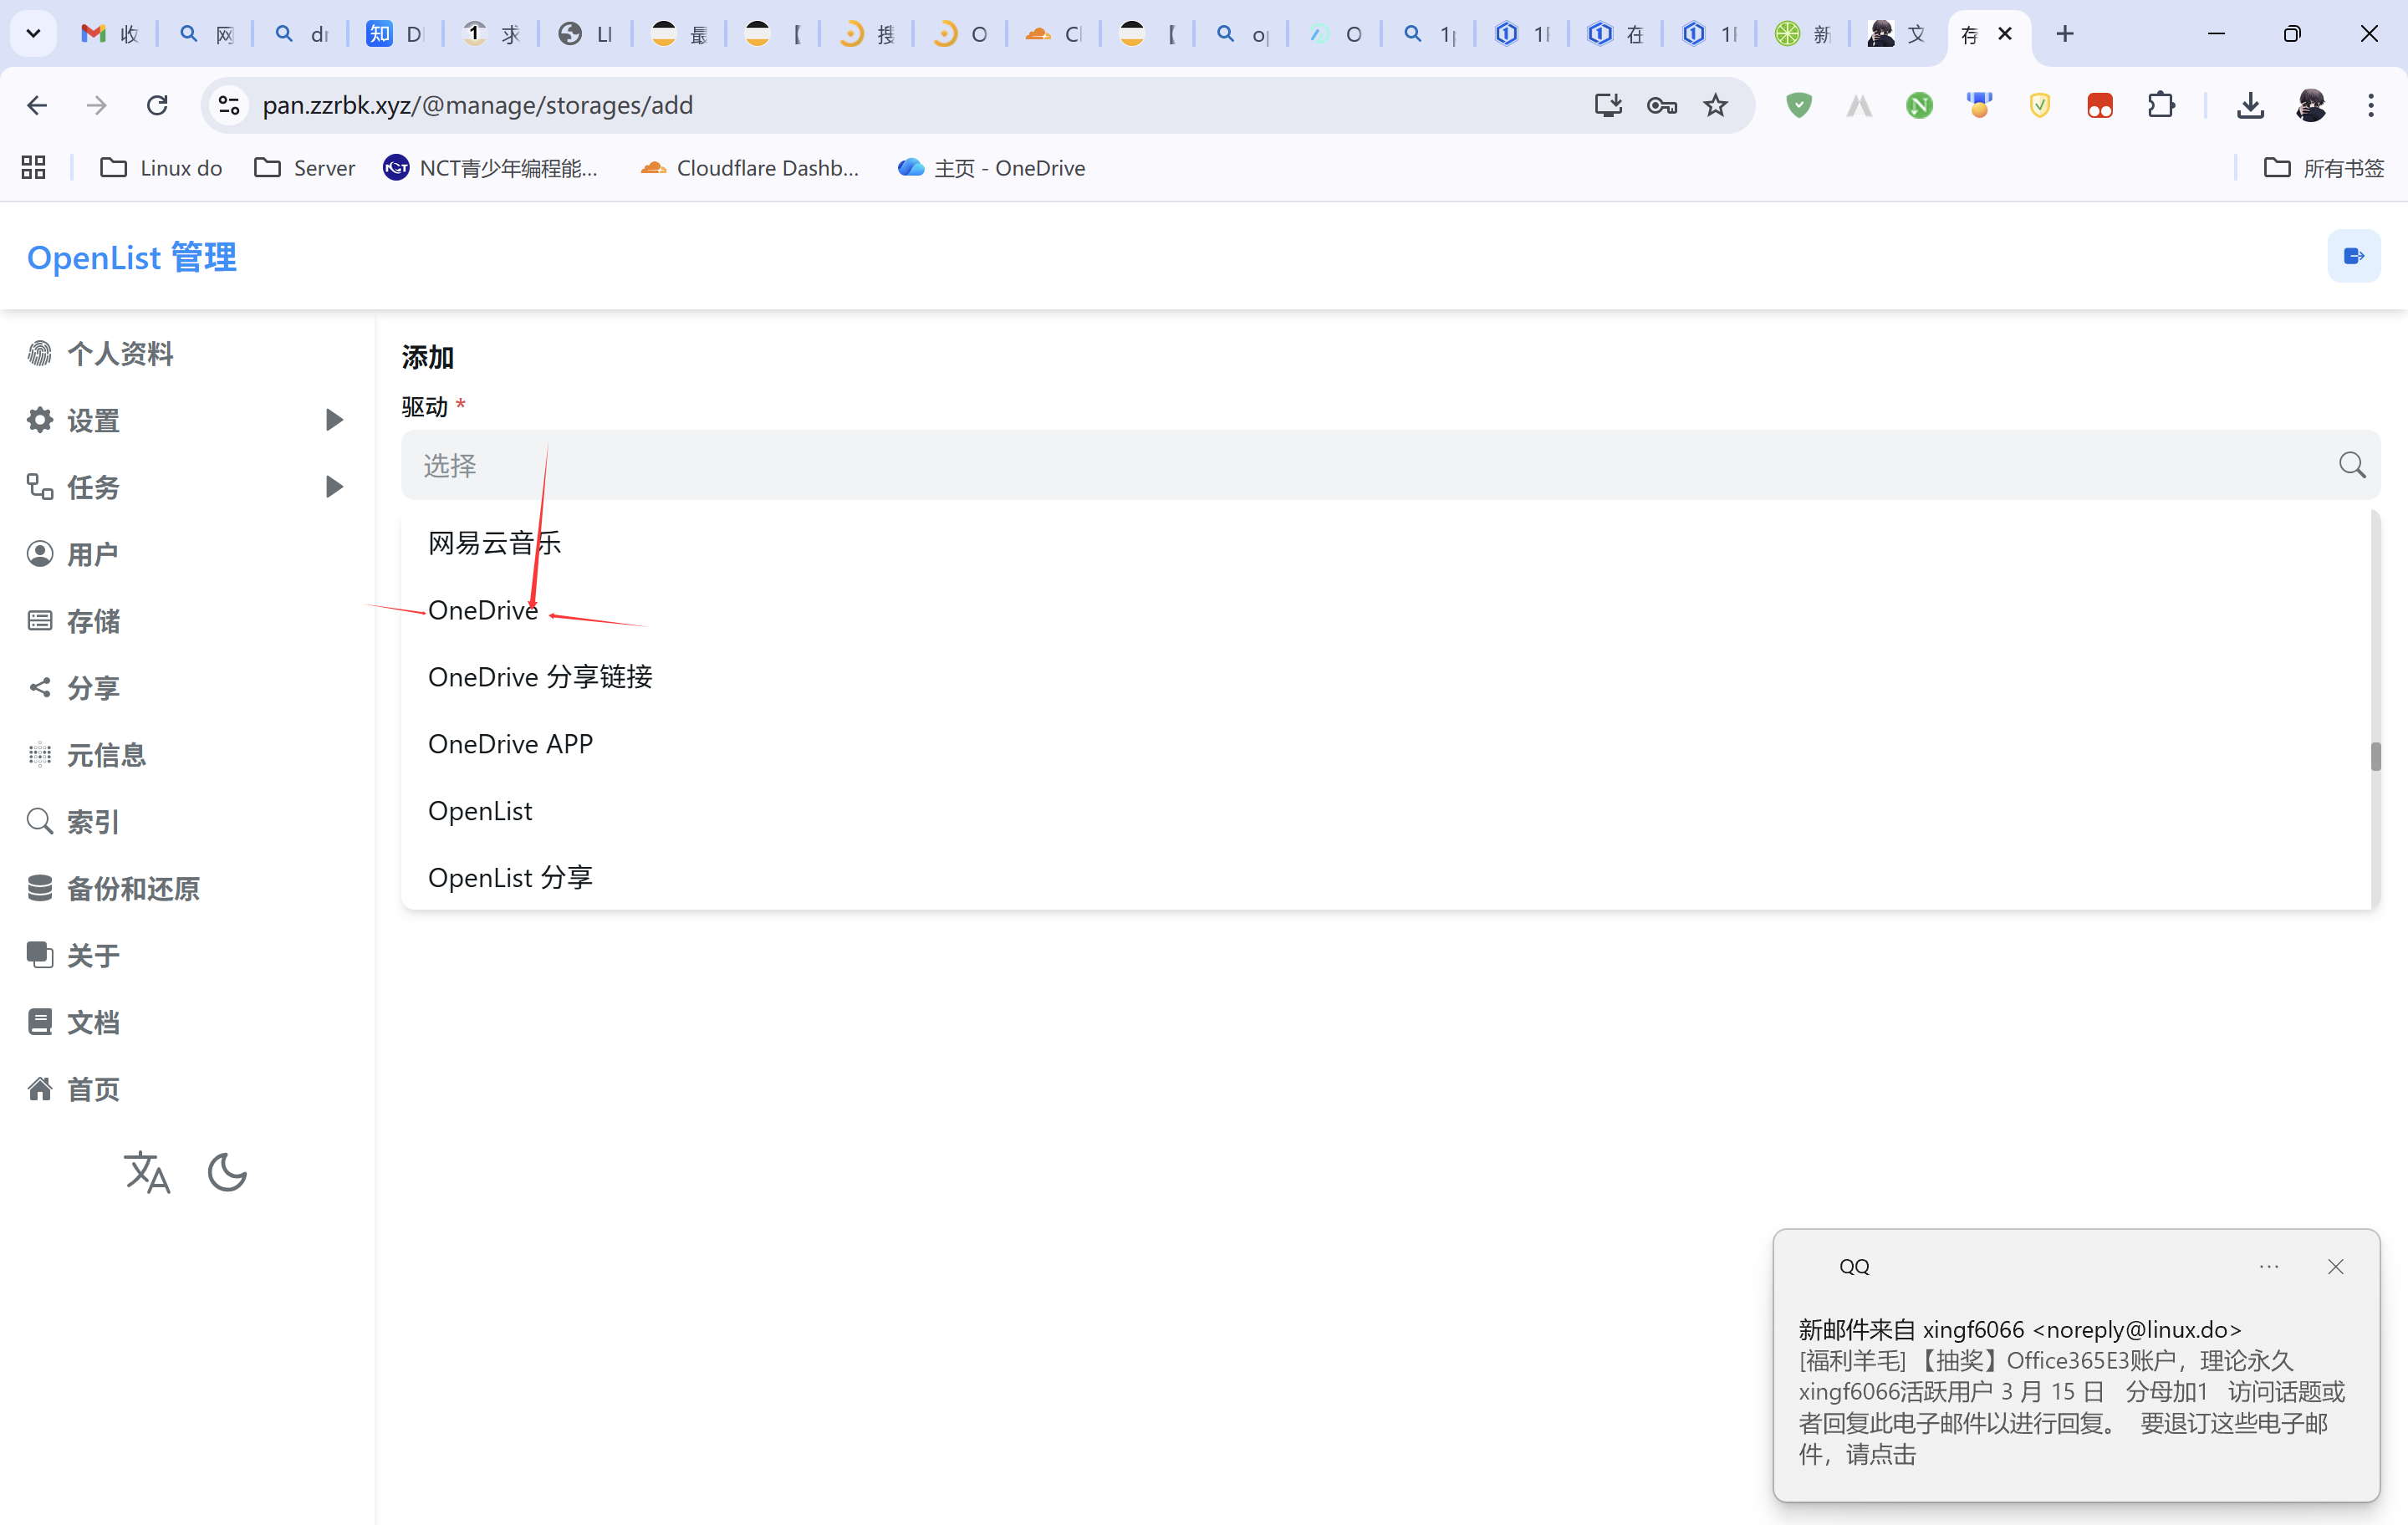
Task: Select OneDrive from the driver list
Action: tap(482, 610)
